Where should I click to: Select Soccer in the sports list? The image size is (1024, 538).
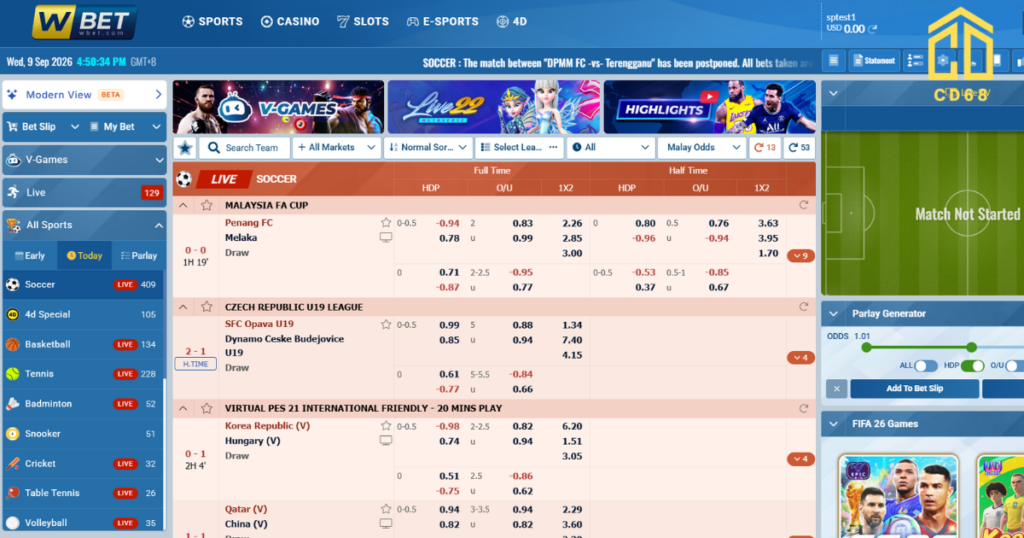click(x=84, y=285)
